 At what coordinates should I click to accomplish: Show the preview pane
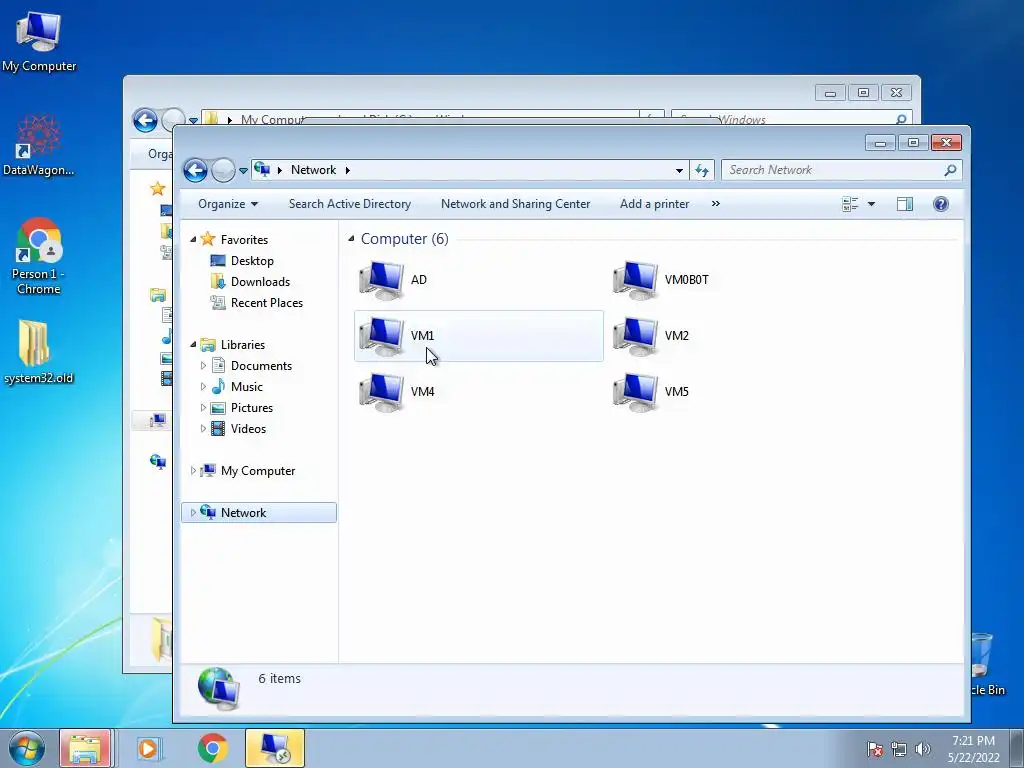[904, 204]
